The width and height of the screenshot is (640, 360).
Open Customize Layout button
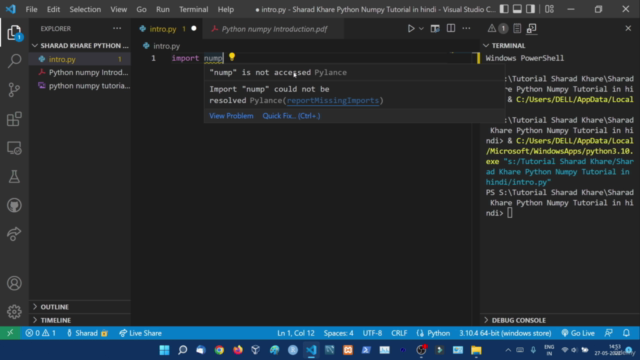pyautogui.click(x=549, y=9)
